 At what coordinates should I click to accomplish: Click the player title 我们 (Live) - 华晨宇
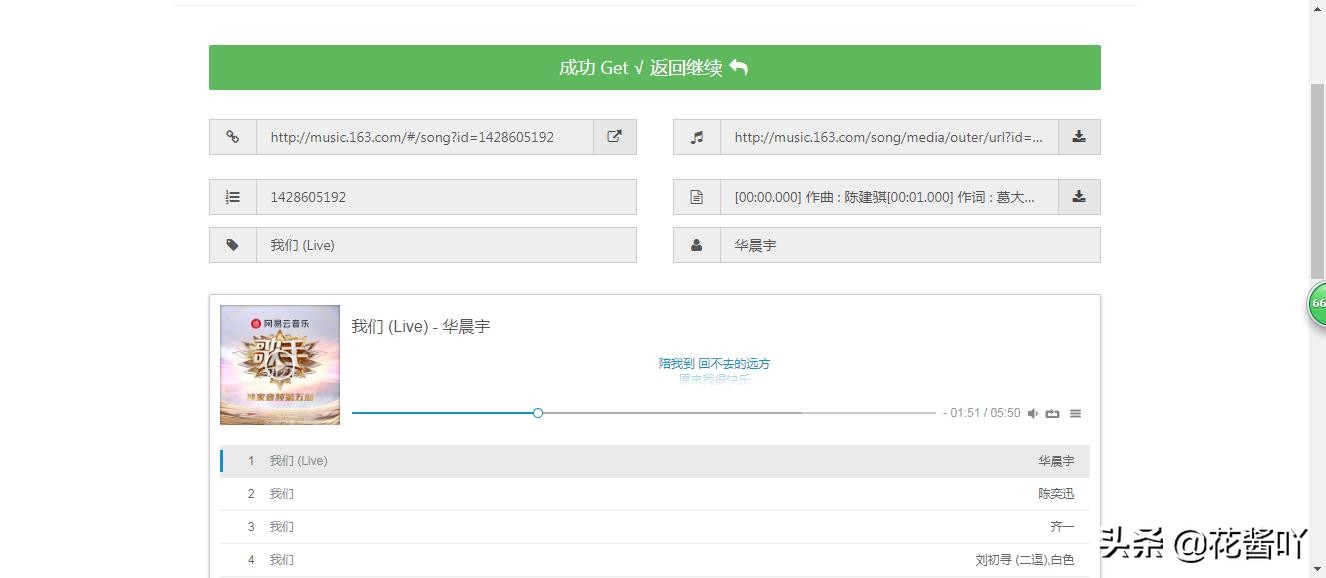click(421, 326)
